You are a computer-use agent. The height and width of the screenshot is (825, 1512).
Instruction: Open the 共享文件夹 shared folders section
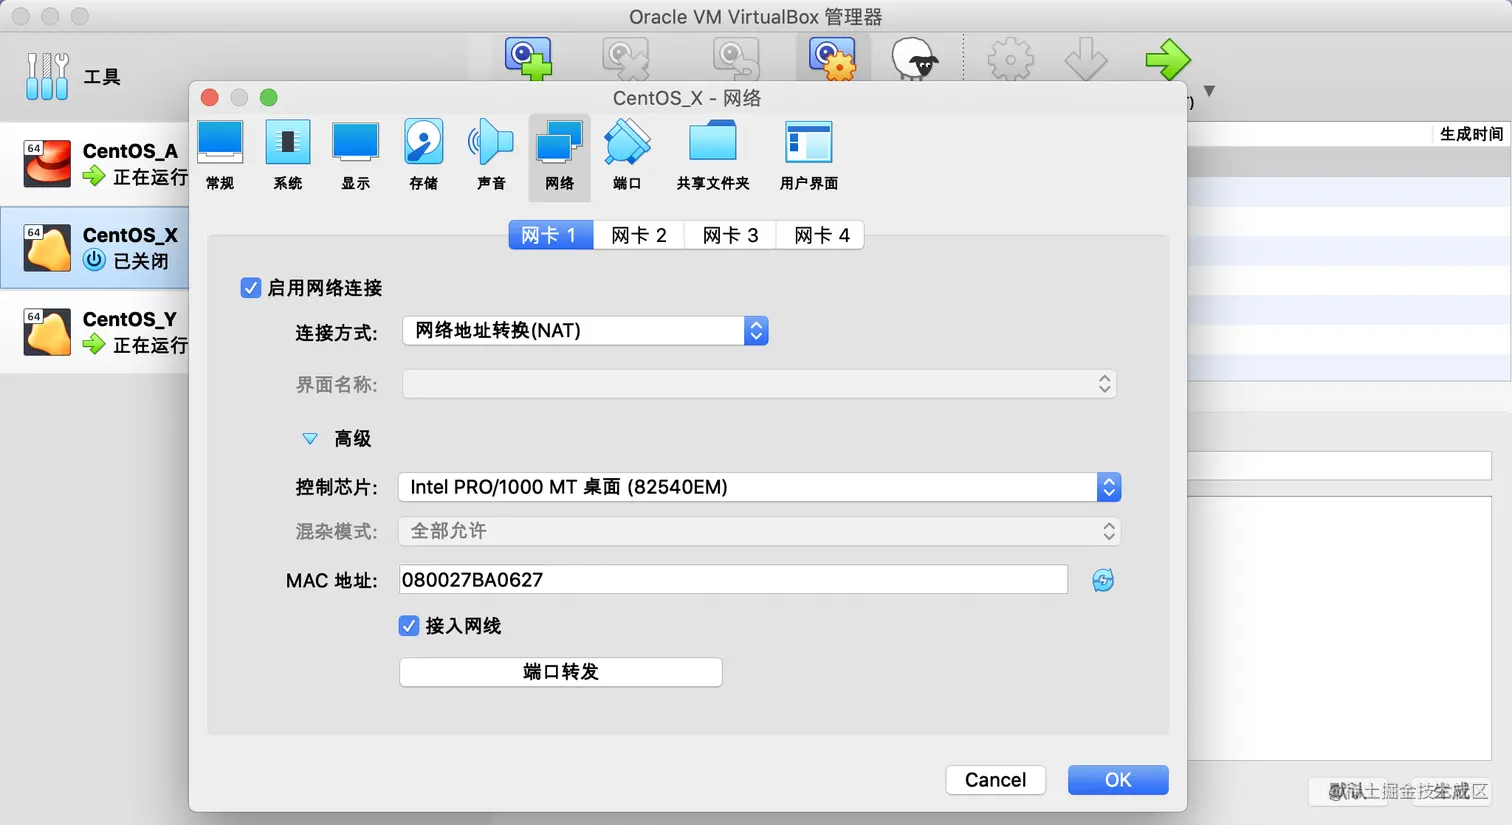pos(713,155)
